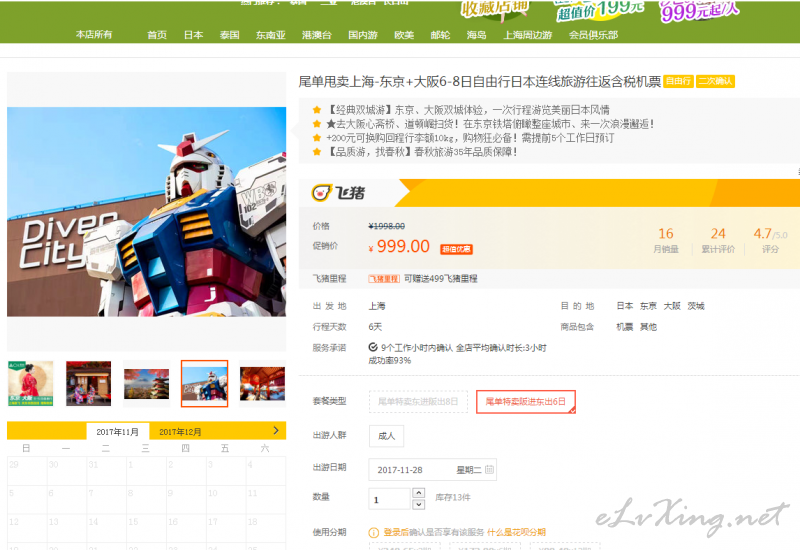Image resolution: width=800 pixels, height=550 pixels.
Task: Click the large Gundam product image
Action: [146, 212]
